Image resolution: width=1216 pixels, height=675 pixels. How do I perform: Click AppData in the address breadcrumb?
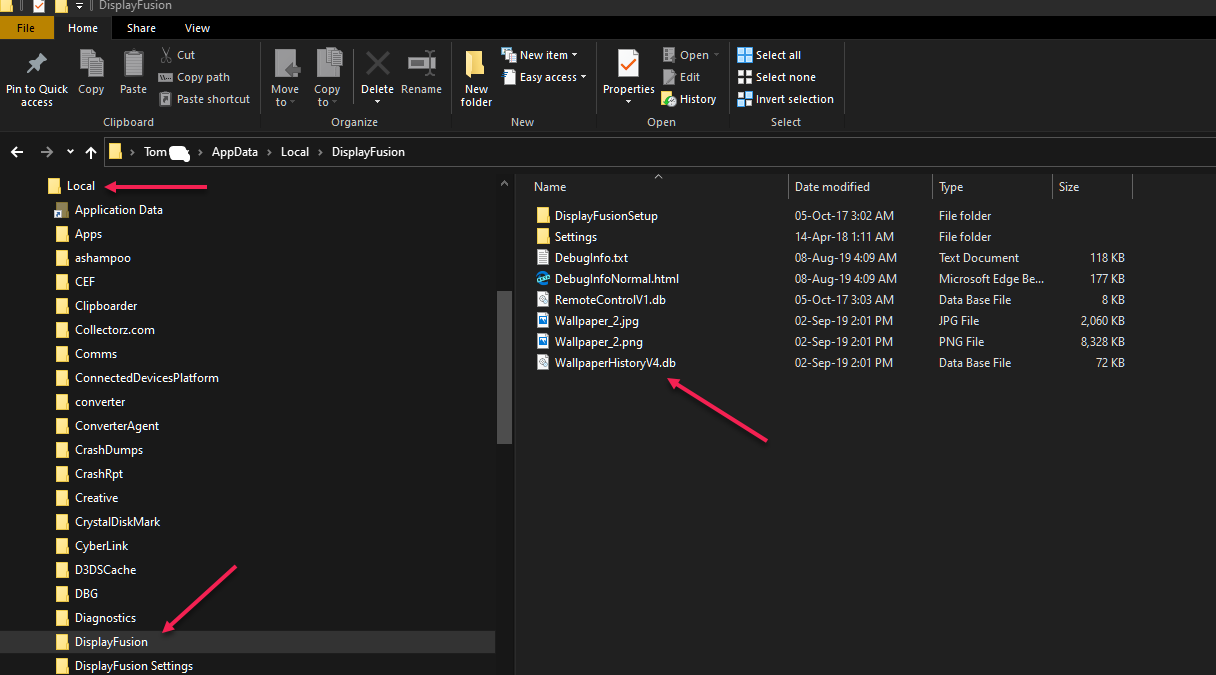pos(234,152)
